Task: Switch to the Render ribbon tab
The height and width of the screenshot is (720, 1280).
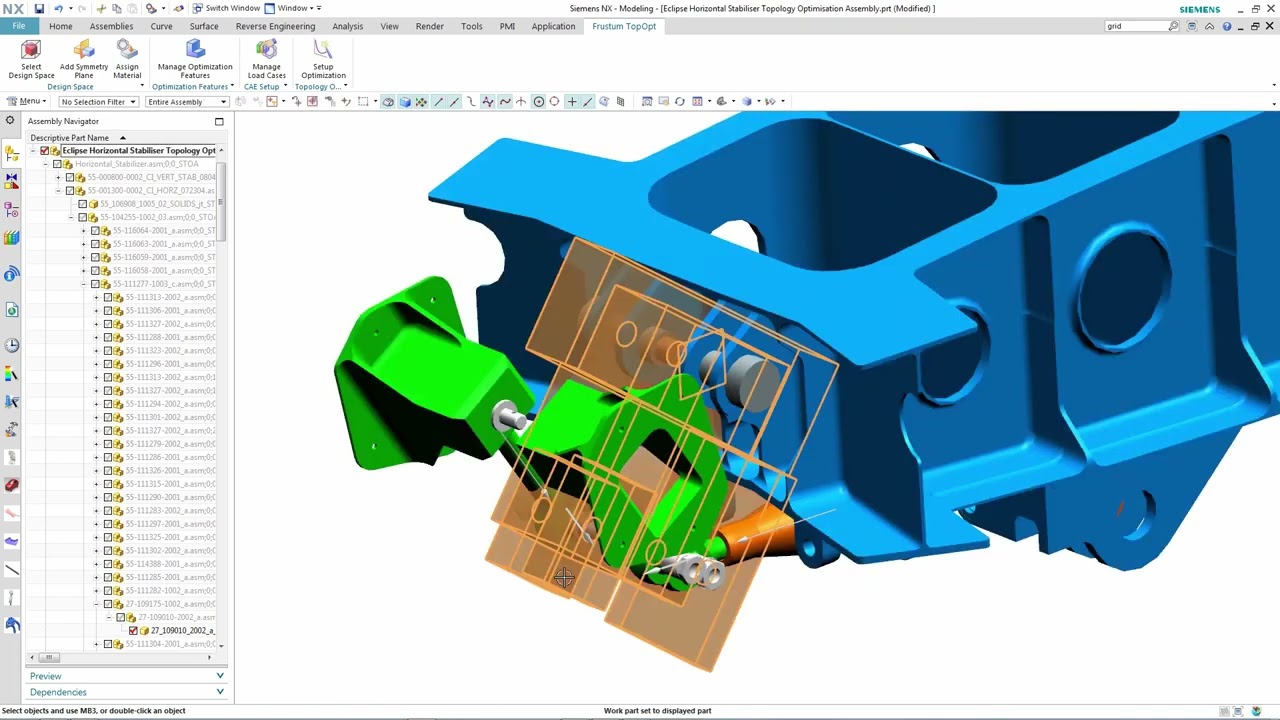Action: pos(429,26)
